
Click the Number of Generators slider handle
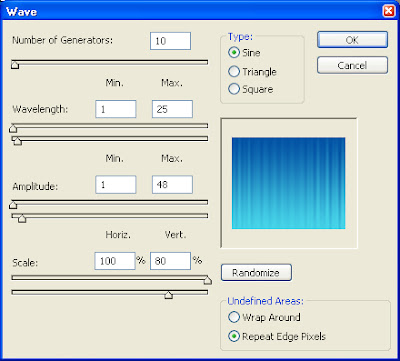[x=15, y=65]
